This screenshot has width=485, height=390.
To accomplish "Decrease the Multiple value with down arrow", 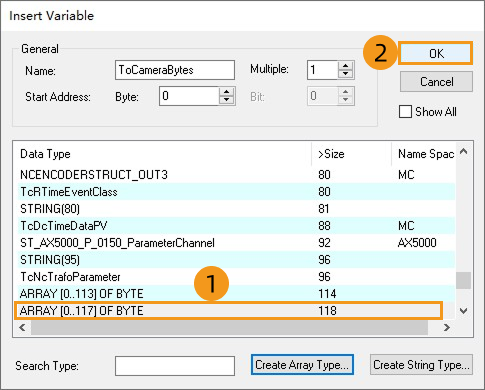I will pos(346,74).
